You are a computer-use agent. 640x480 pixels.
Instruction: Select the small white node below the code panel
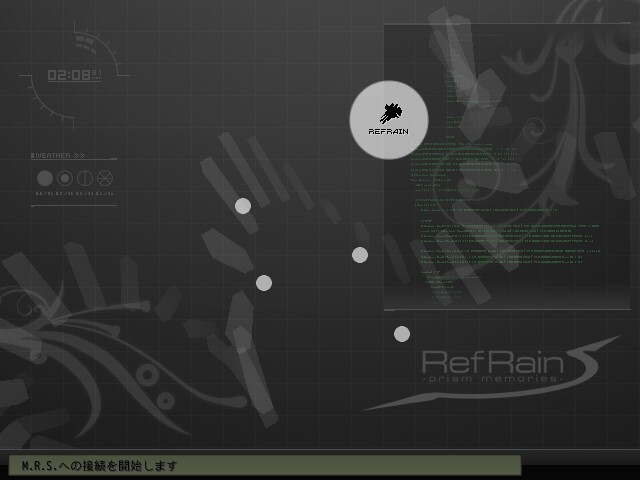click(x=402, y=334)
